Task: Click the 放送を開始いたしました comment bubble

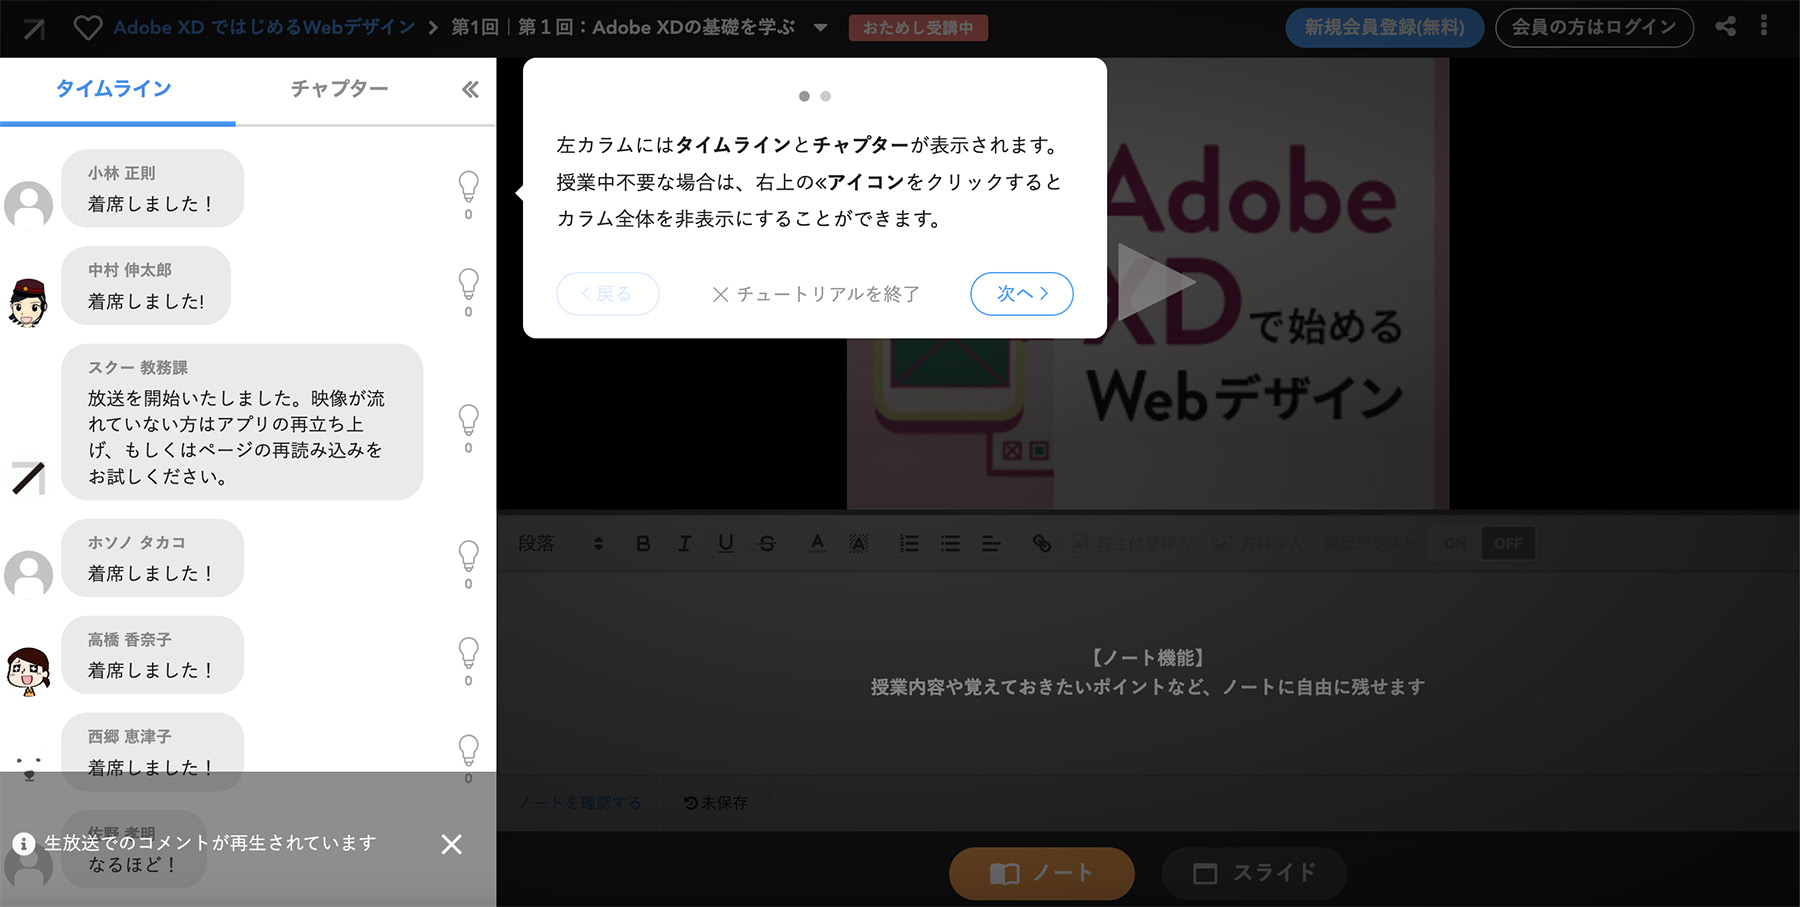Action: pyautogui.click(x=242, y=422)
